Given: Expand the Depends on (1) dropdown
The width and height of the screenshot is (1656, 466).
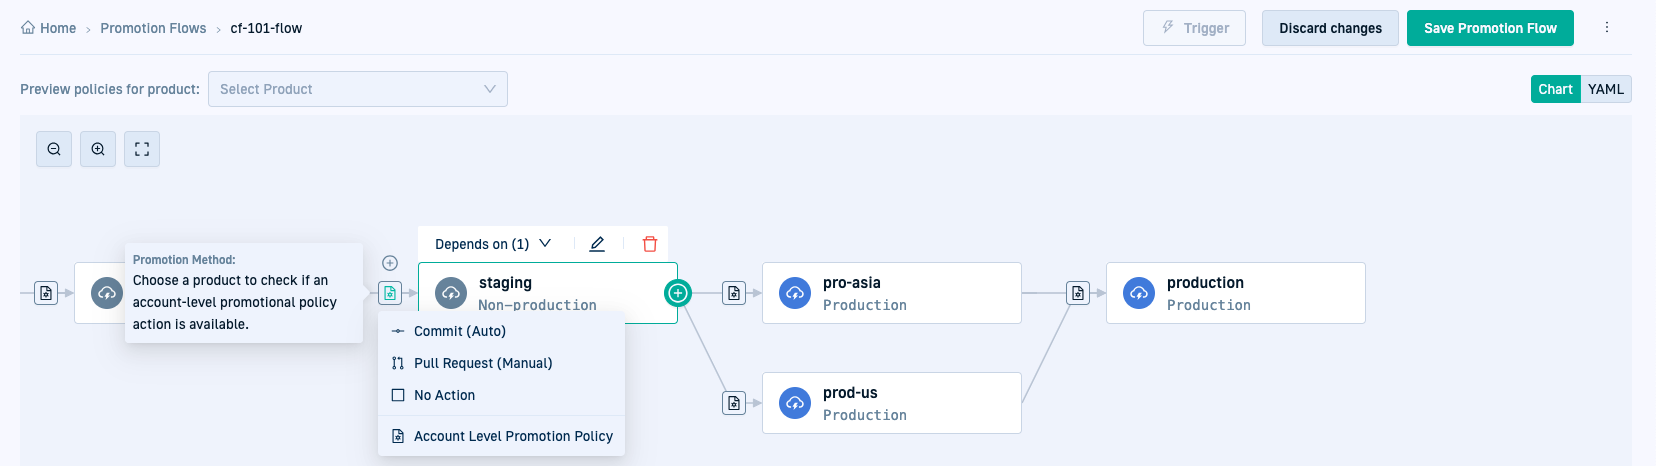Looking at the screenshot, I should click(493, 244).
